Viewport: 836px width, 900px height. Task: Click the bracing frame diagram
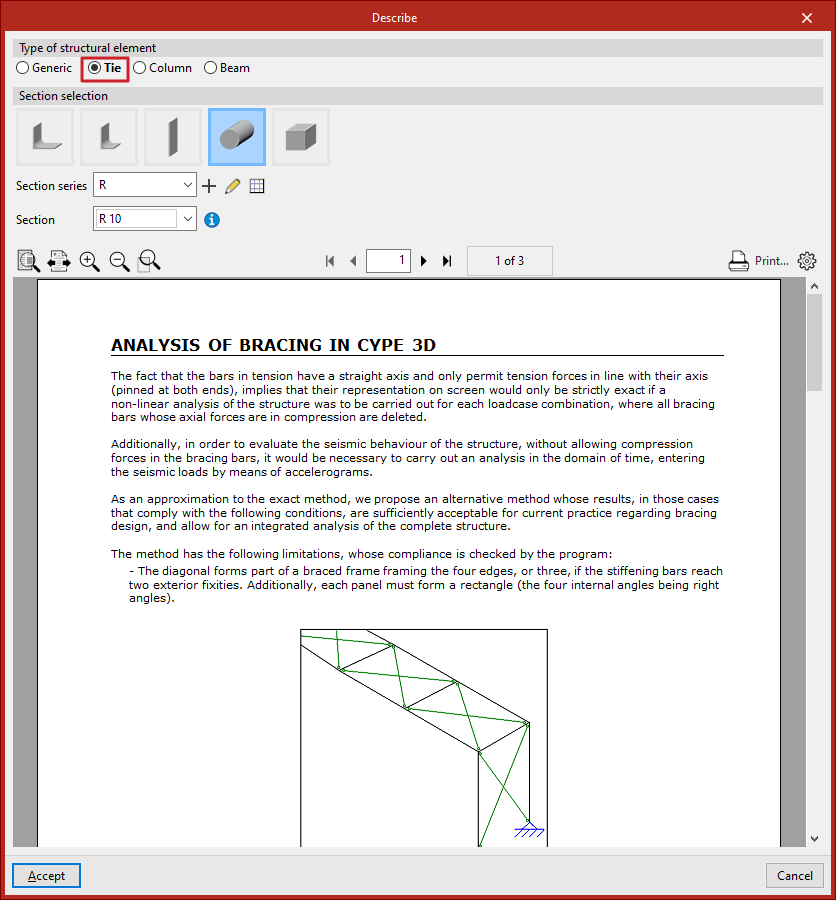[x=424, y=738]
